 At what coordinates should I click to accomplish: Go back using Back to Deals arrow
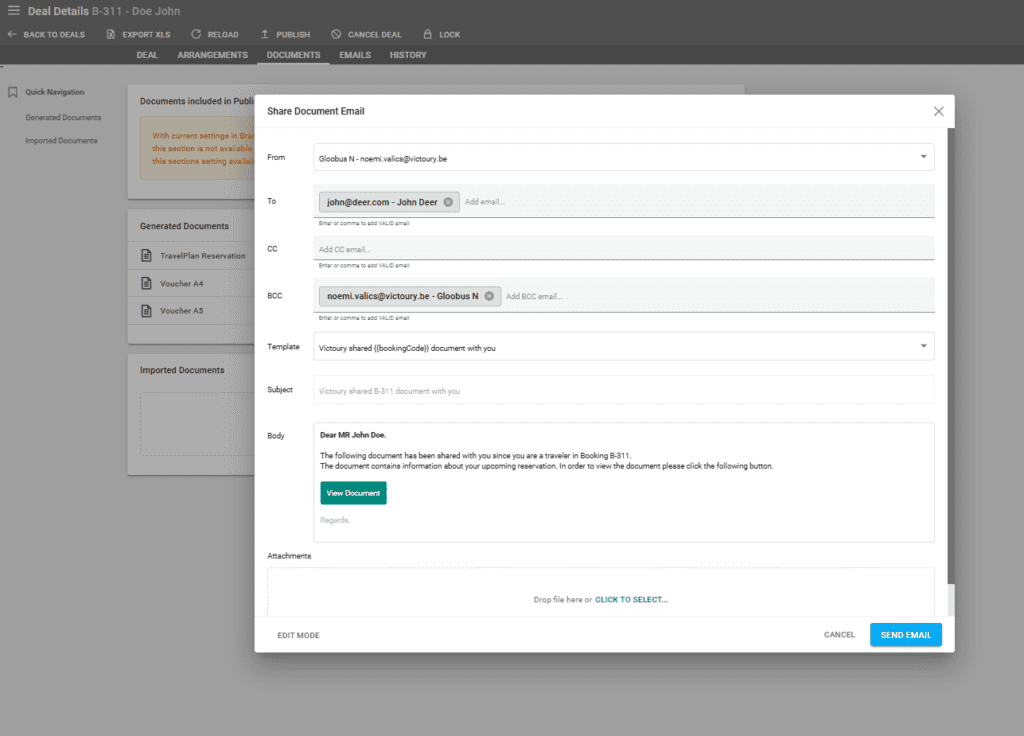click(x=12, y=34)
